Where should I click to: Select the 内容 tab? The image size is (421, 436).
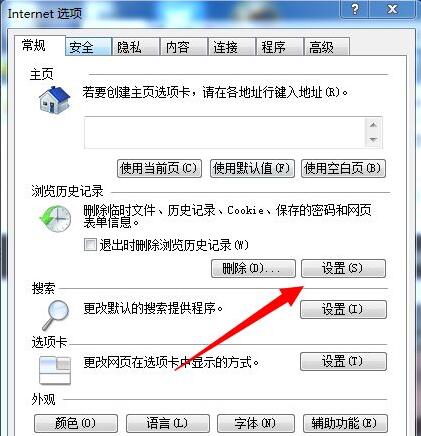pyautogui.click(x=183, y=47)
